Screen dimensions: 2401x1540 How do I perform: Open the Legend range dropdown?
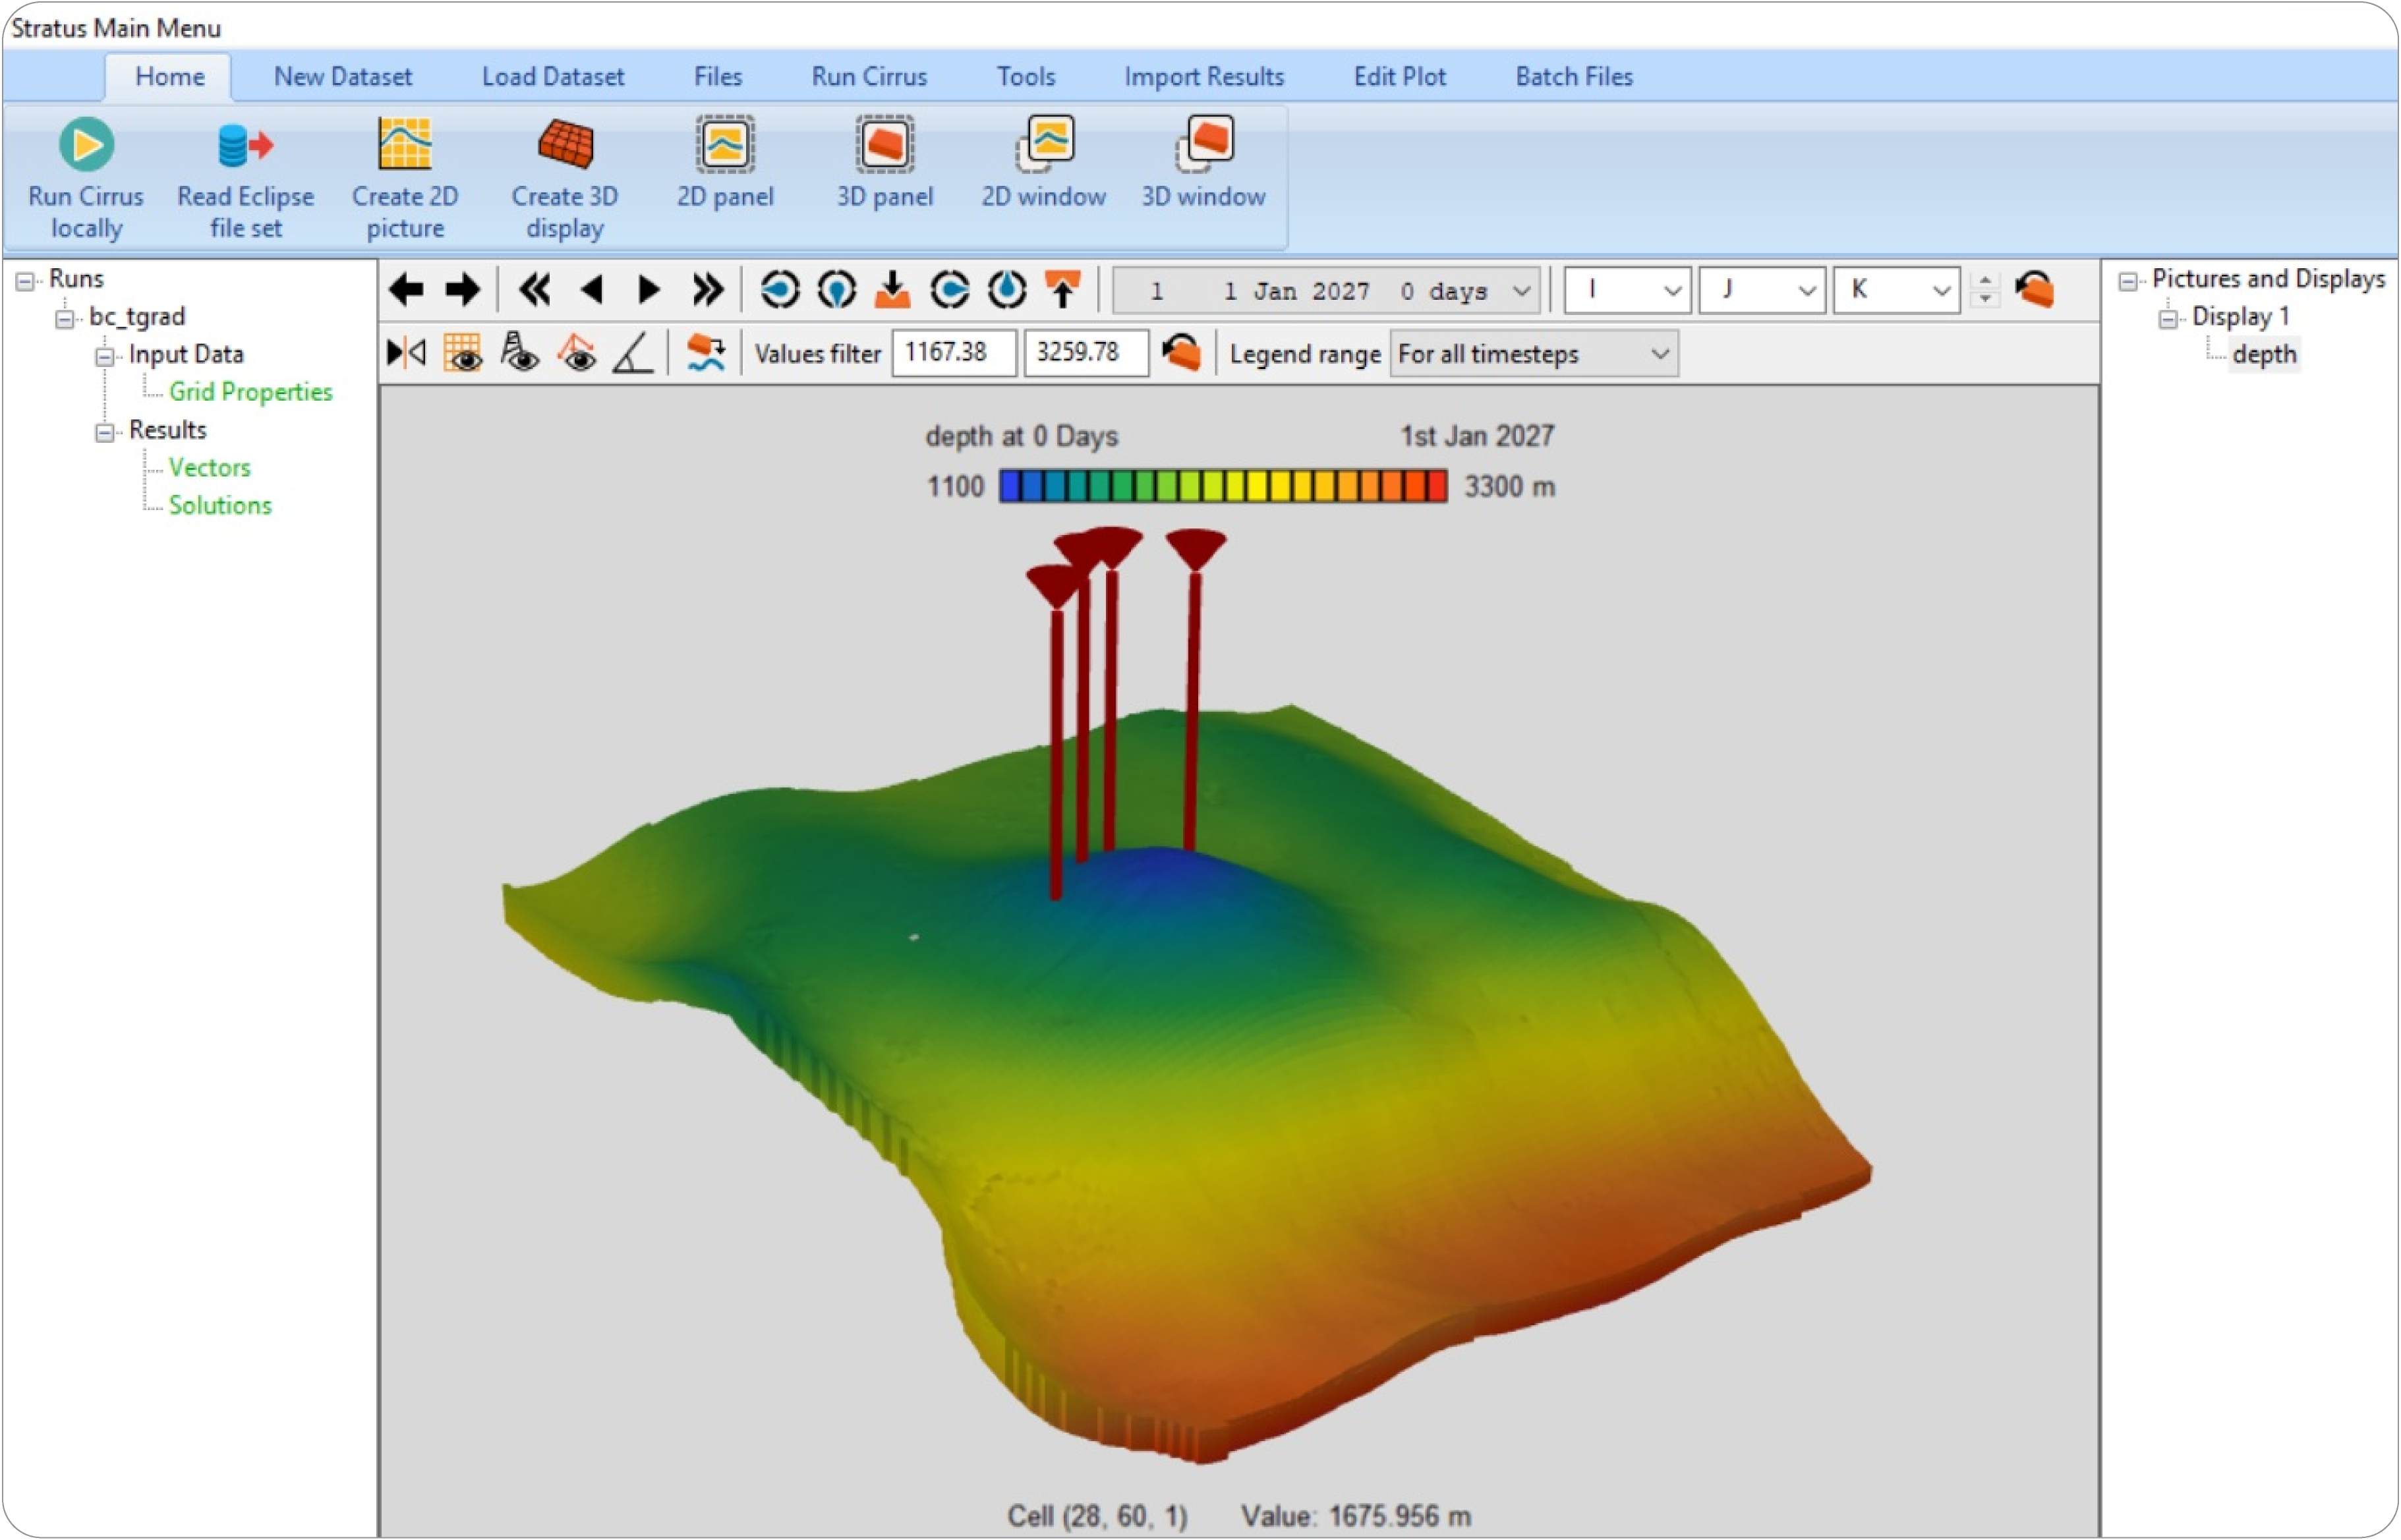[1659, 354]
